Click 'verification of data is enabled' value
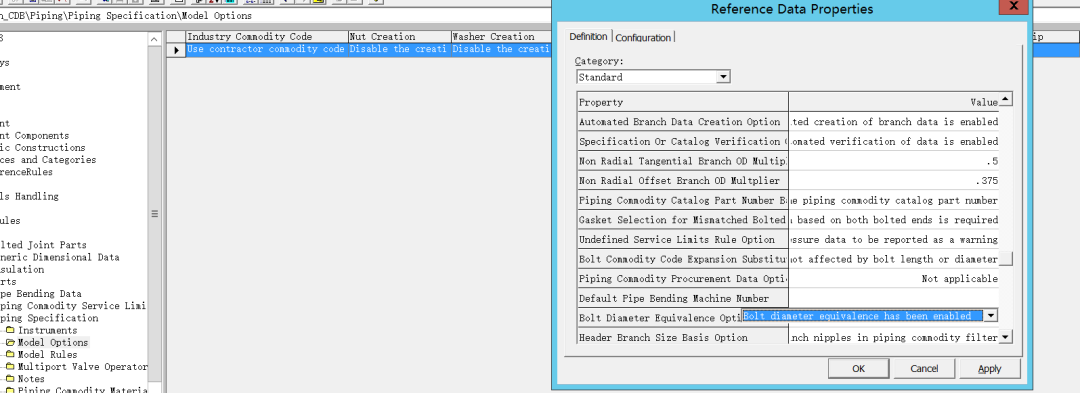 (x=894, y=141)
